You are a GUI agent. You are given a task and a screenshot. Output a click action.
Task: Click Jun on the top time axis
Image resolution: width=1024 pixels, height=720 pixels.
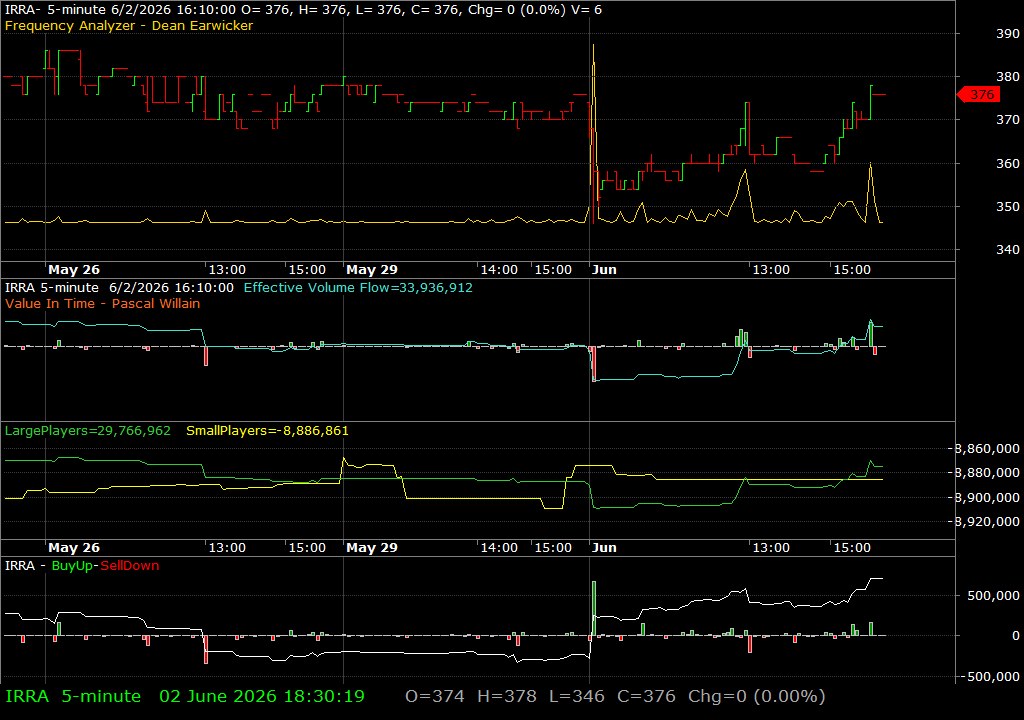pyautogui.click(x=604, y=269)
